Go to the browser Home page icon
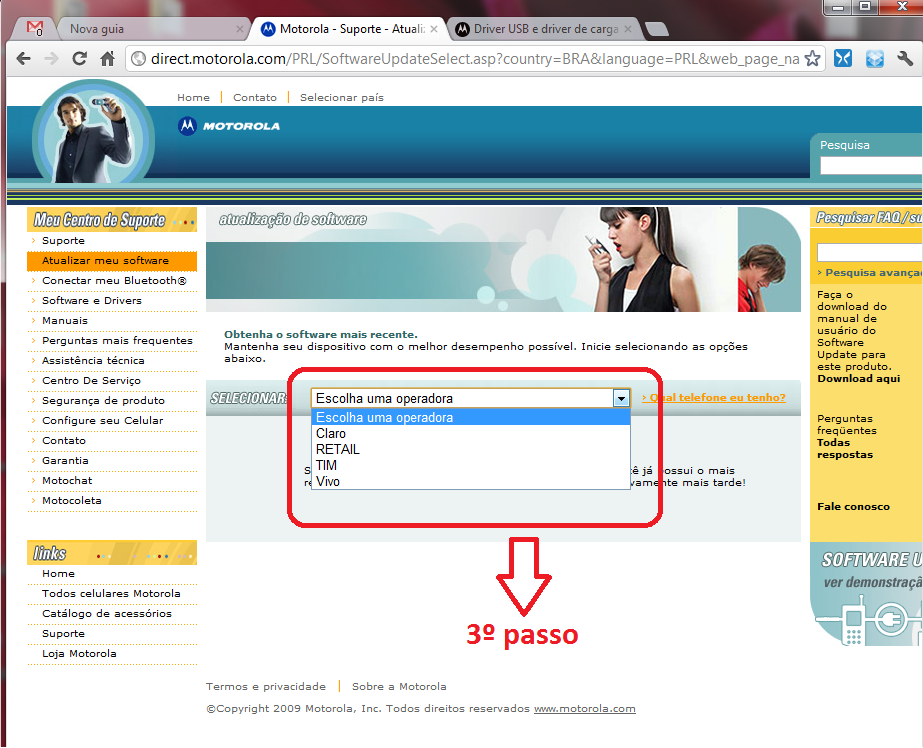Screen dimensions: 923x748 [x=107, y=58]
